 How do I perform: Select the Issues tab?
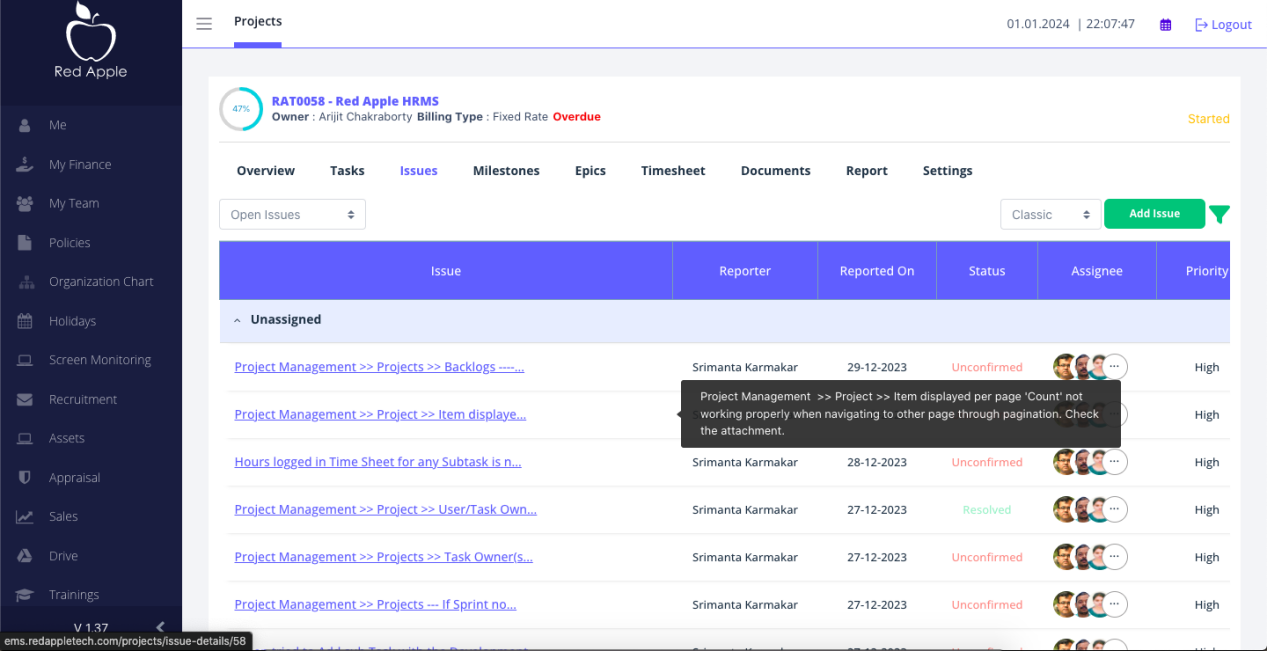(418, 171)
